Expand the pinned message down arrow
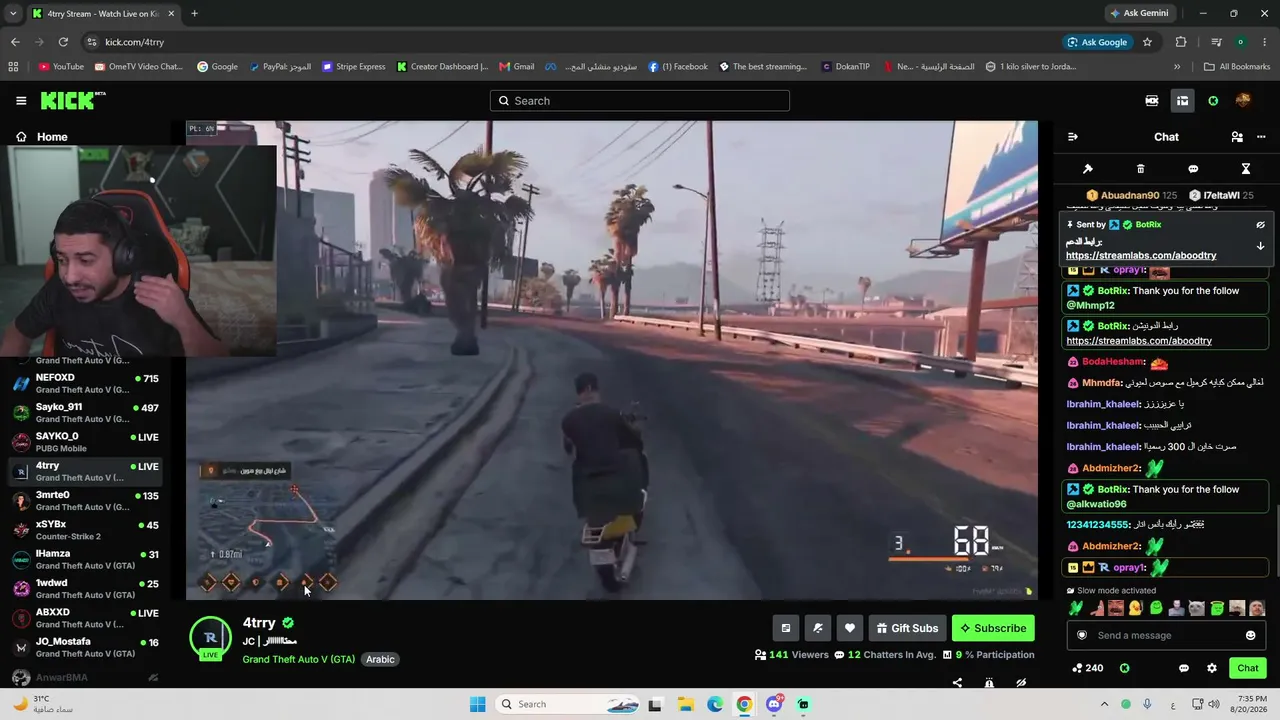Screen dimensions: 1280x720 (x=1261, y=246)
